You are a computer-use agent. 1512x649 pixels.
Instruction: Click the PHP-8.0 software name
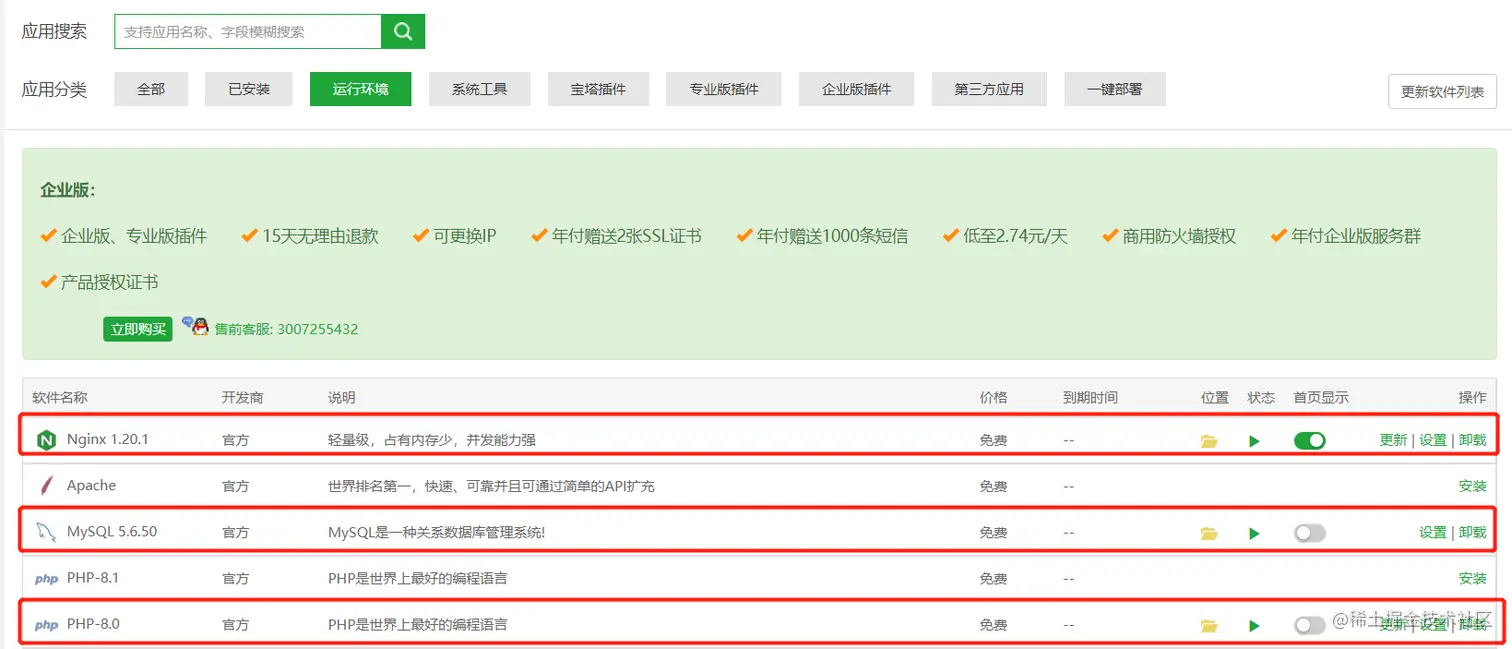click(93, 624)
